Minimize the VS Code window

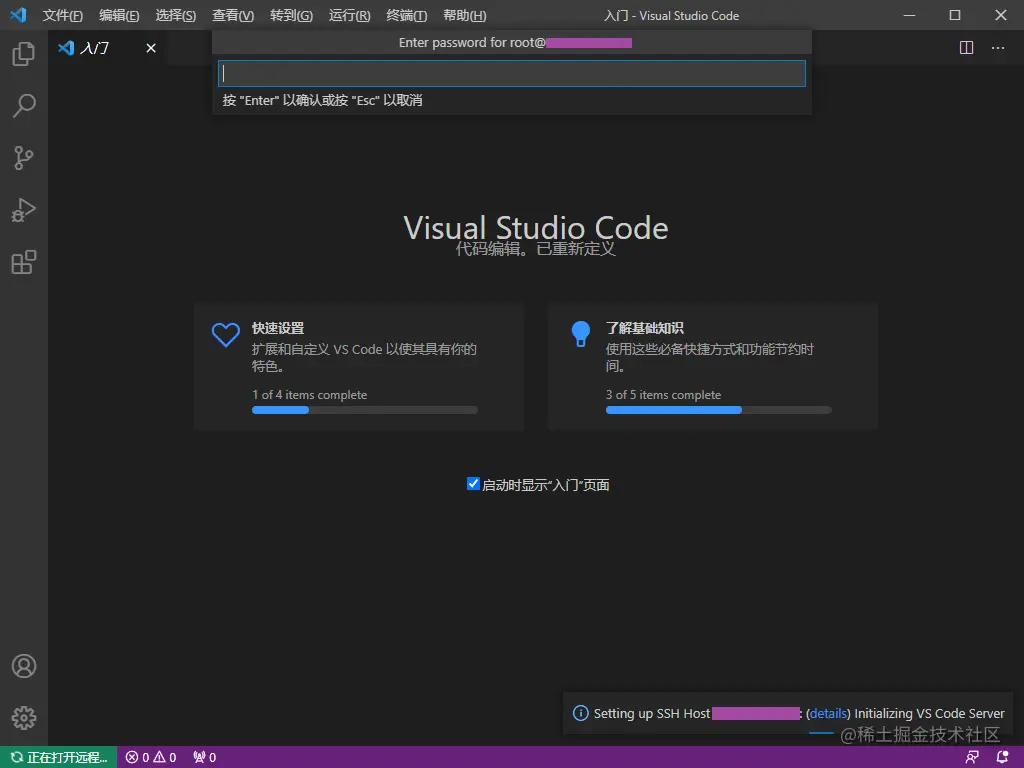(909, 15)
